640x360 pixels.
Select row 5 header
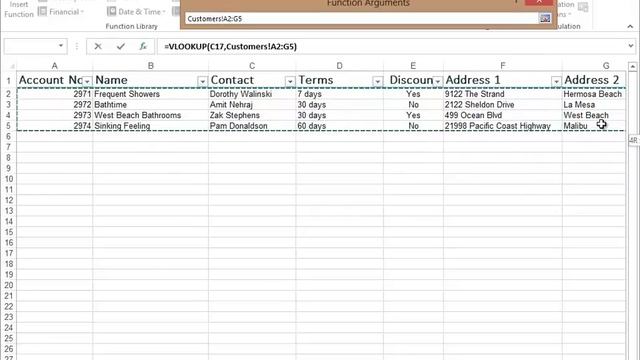[x=8, y=126]
